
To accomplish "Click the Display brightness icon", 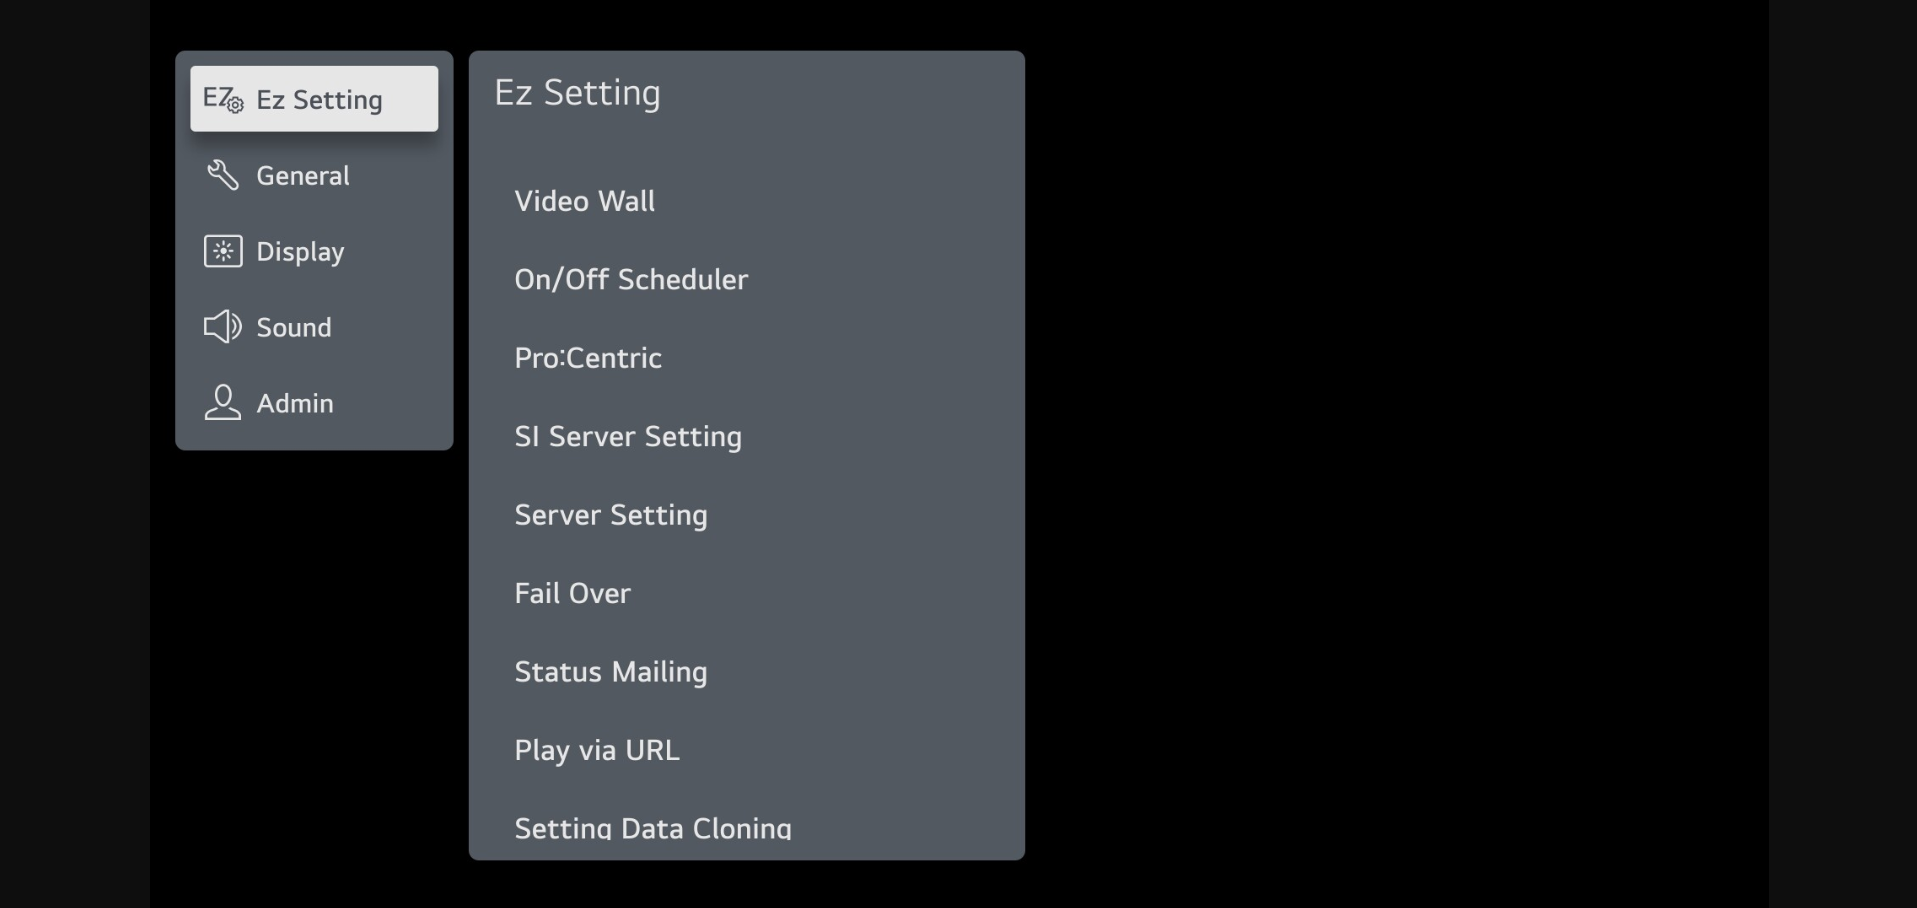I will pyautogui.click(x=223, y=251).
